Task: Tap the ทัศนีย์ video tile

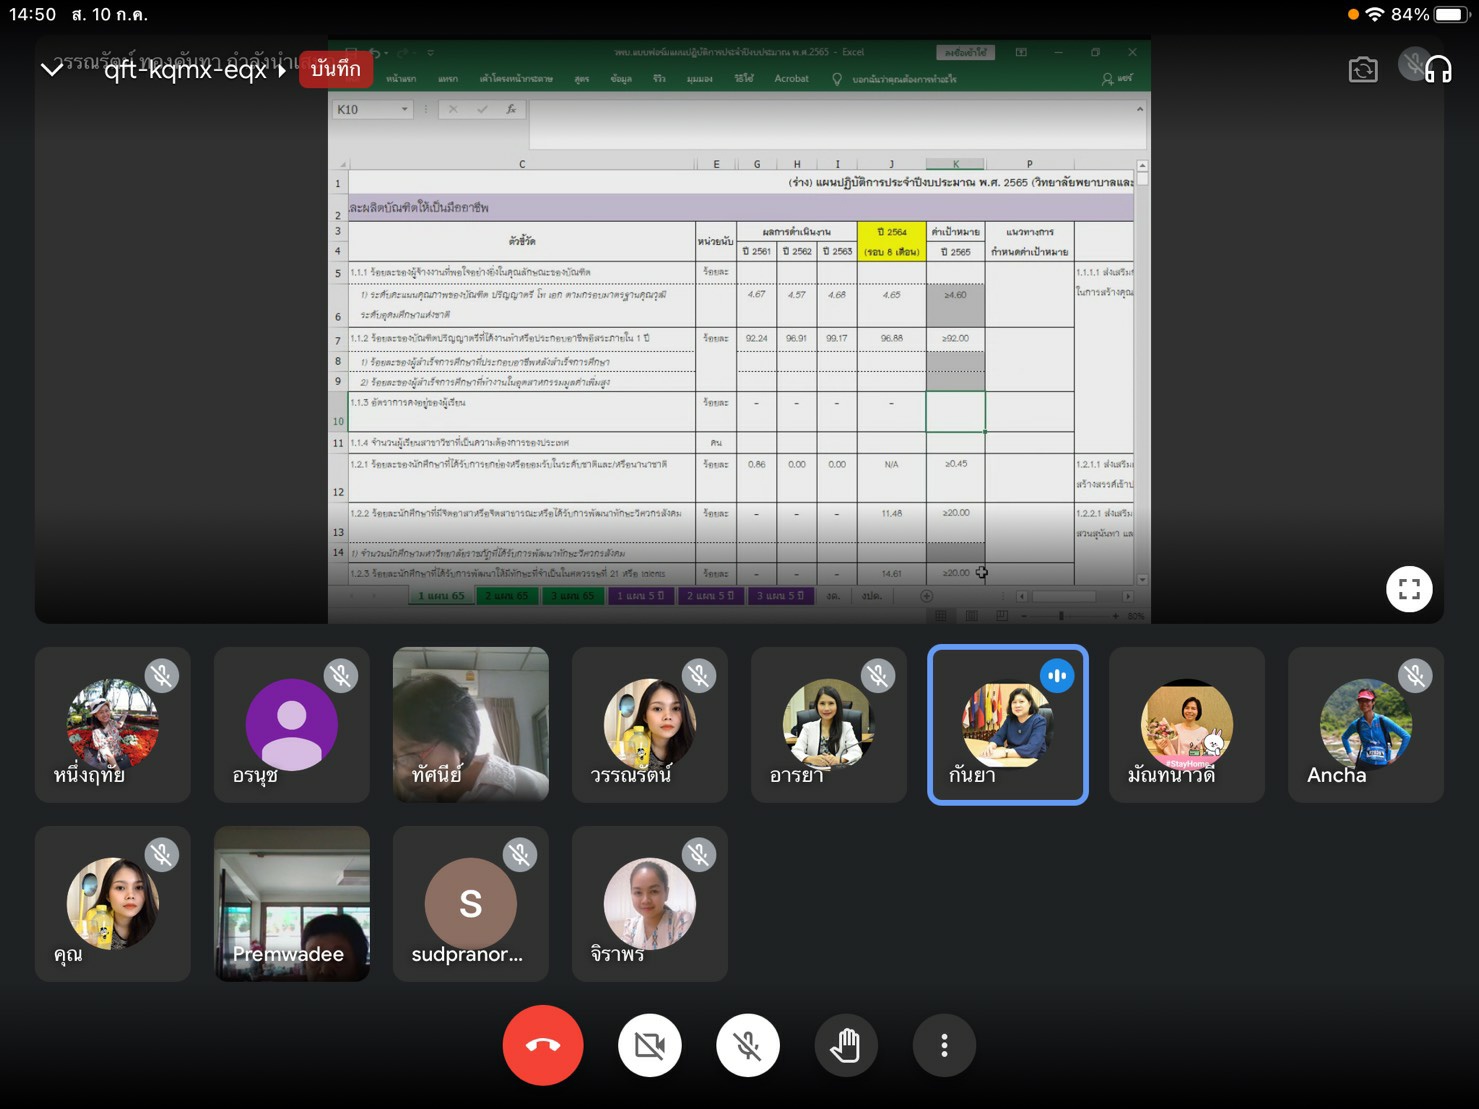Action: [470, 725]
